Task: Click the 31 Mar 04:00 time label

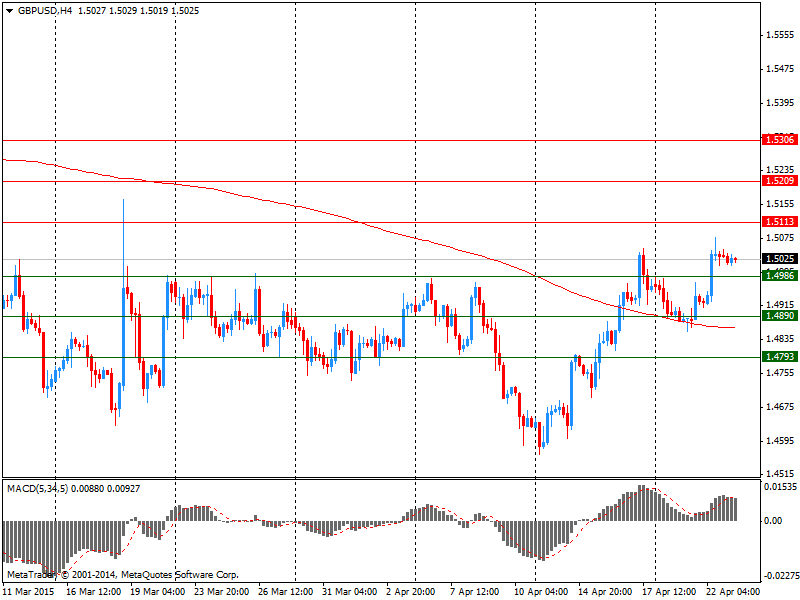Action: point(349,592)
